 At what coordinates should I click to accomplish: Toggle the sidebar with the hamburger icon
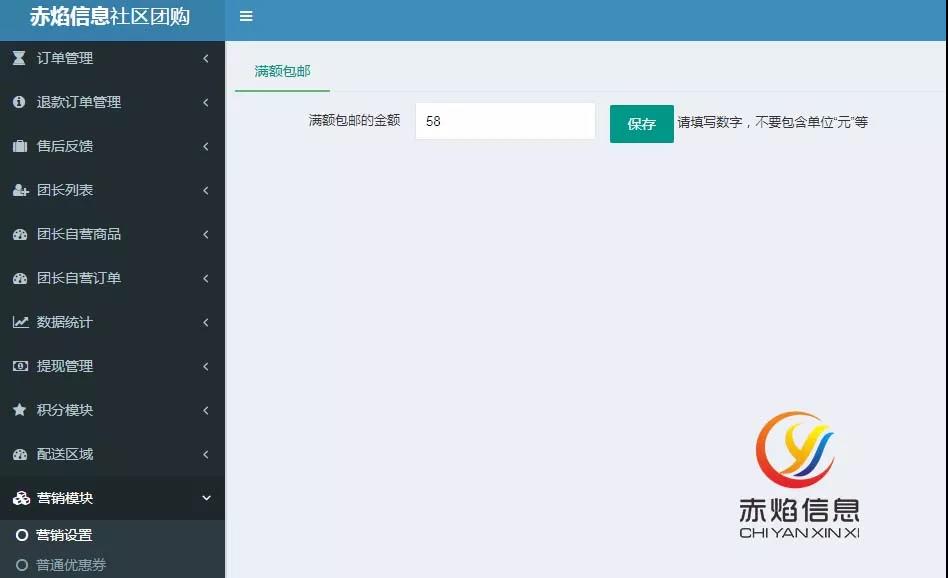[x=246, y=16]
